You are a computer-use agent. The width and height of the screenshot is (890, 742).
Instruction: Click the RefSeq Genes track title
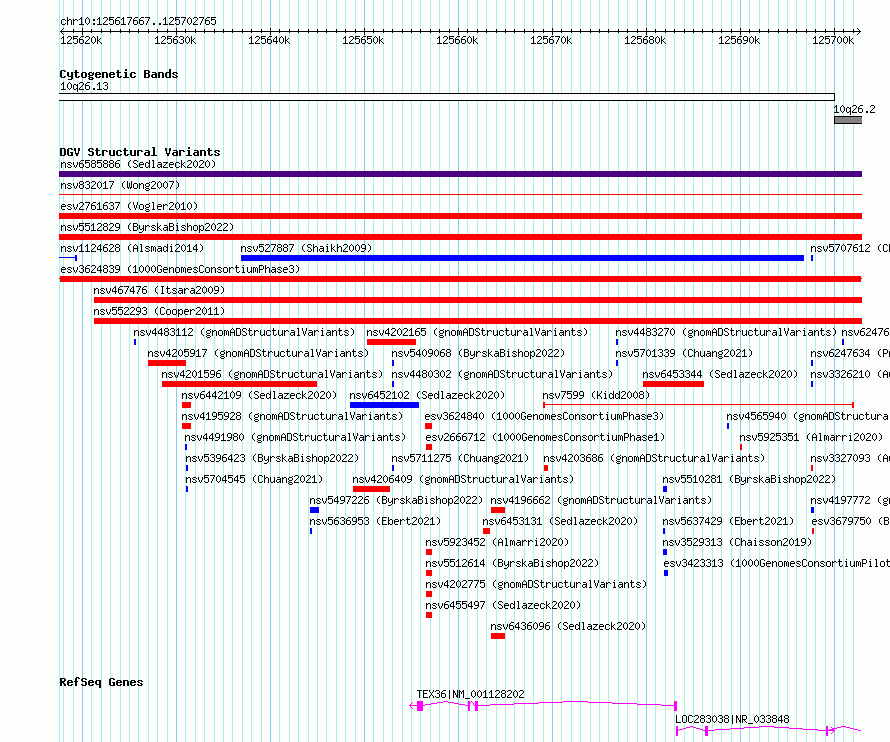pyautogui.click(x=101, y=682)
